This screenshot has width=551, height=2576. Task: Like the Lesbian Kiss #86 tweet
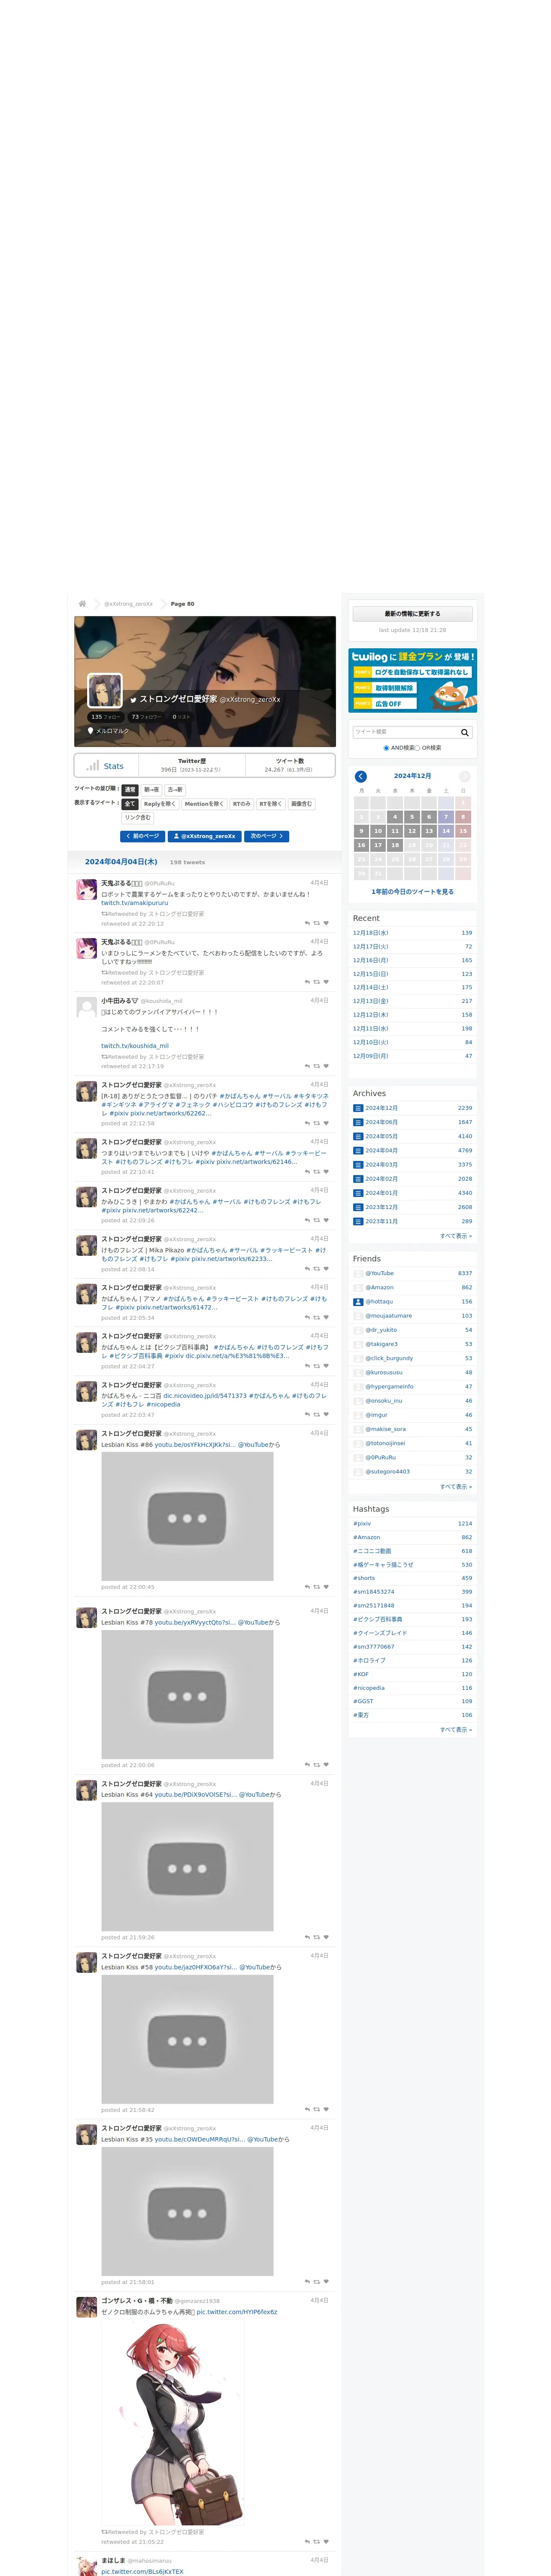pyautogui.click(x=326, y=1587)
